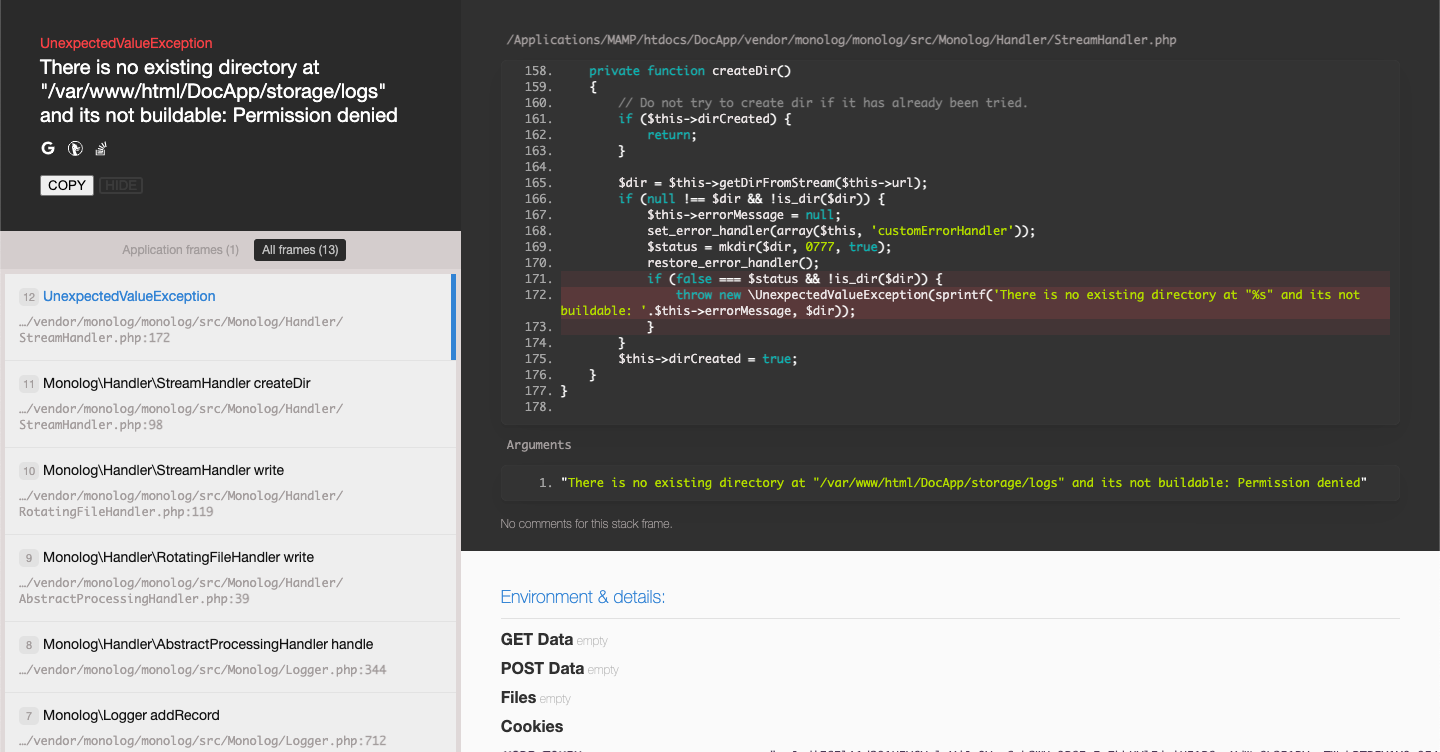
Task: Search the error on DuckDuckGo
Action: click(75, 148)
